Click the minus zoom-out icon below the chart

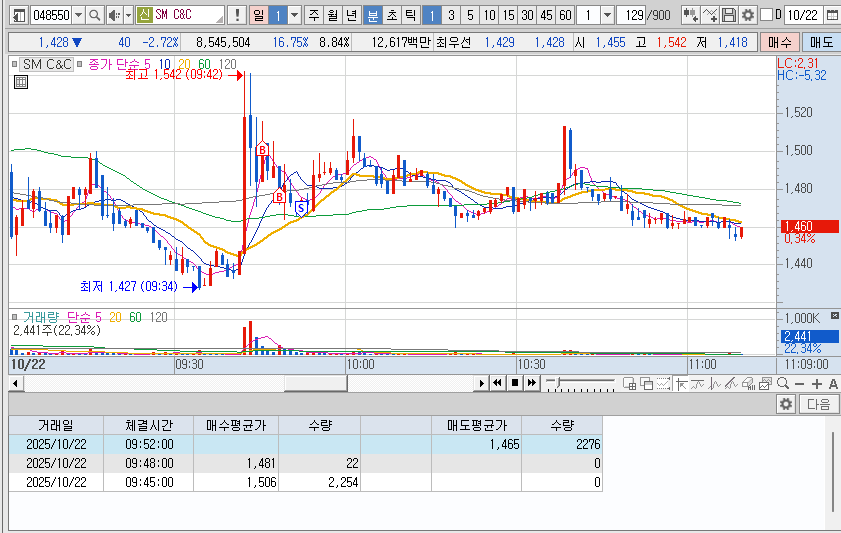click(800, 384)
